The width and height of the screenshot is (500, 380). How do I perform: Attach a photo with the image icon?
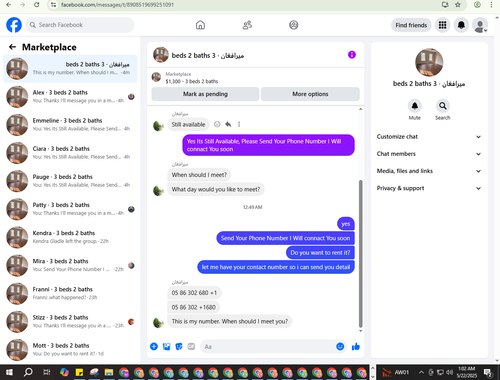166,347
